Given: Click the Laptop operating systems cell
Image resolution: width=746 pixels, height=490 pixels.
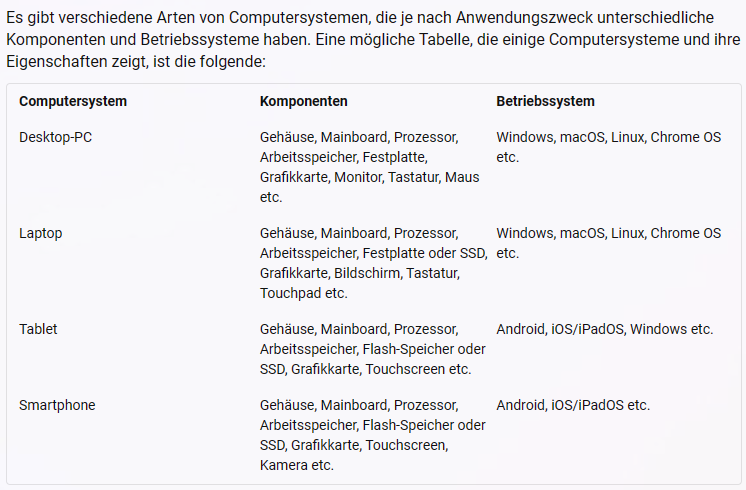Looking at the screenshot, I should [608, 243].
